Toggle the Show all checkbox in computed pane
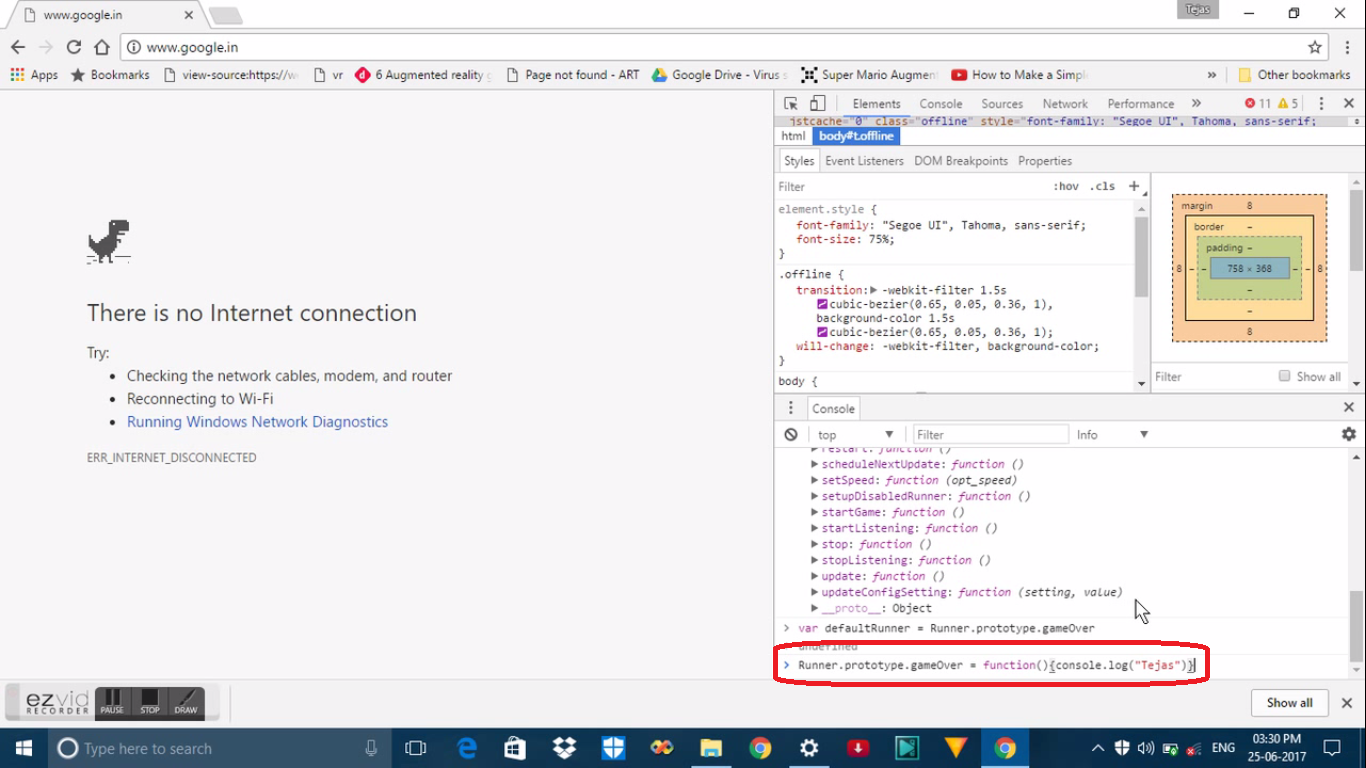 [x=1284, y=376]
